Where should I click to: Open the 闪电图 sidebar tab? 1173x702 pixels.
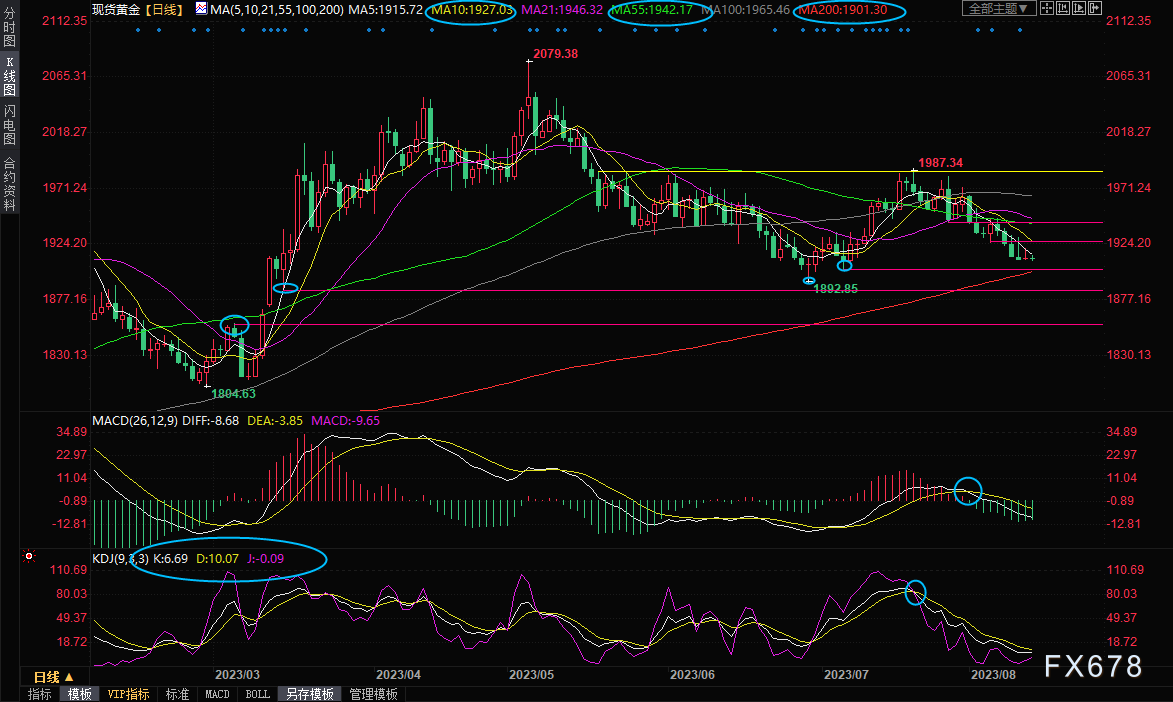click(x=9, y=124)
